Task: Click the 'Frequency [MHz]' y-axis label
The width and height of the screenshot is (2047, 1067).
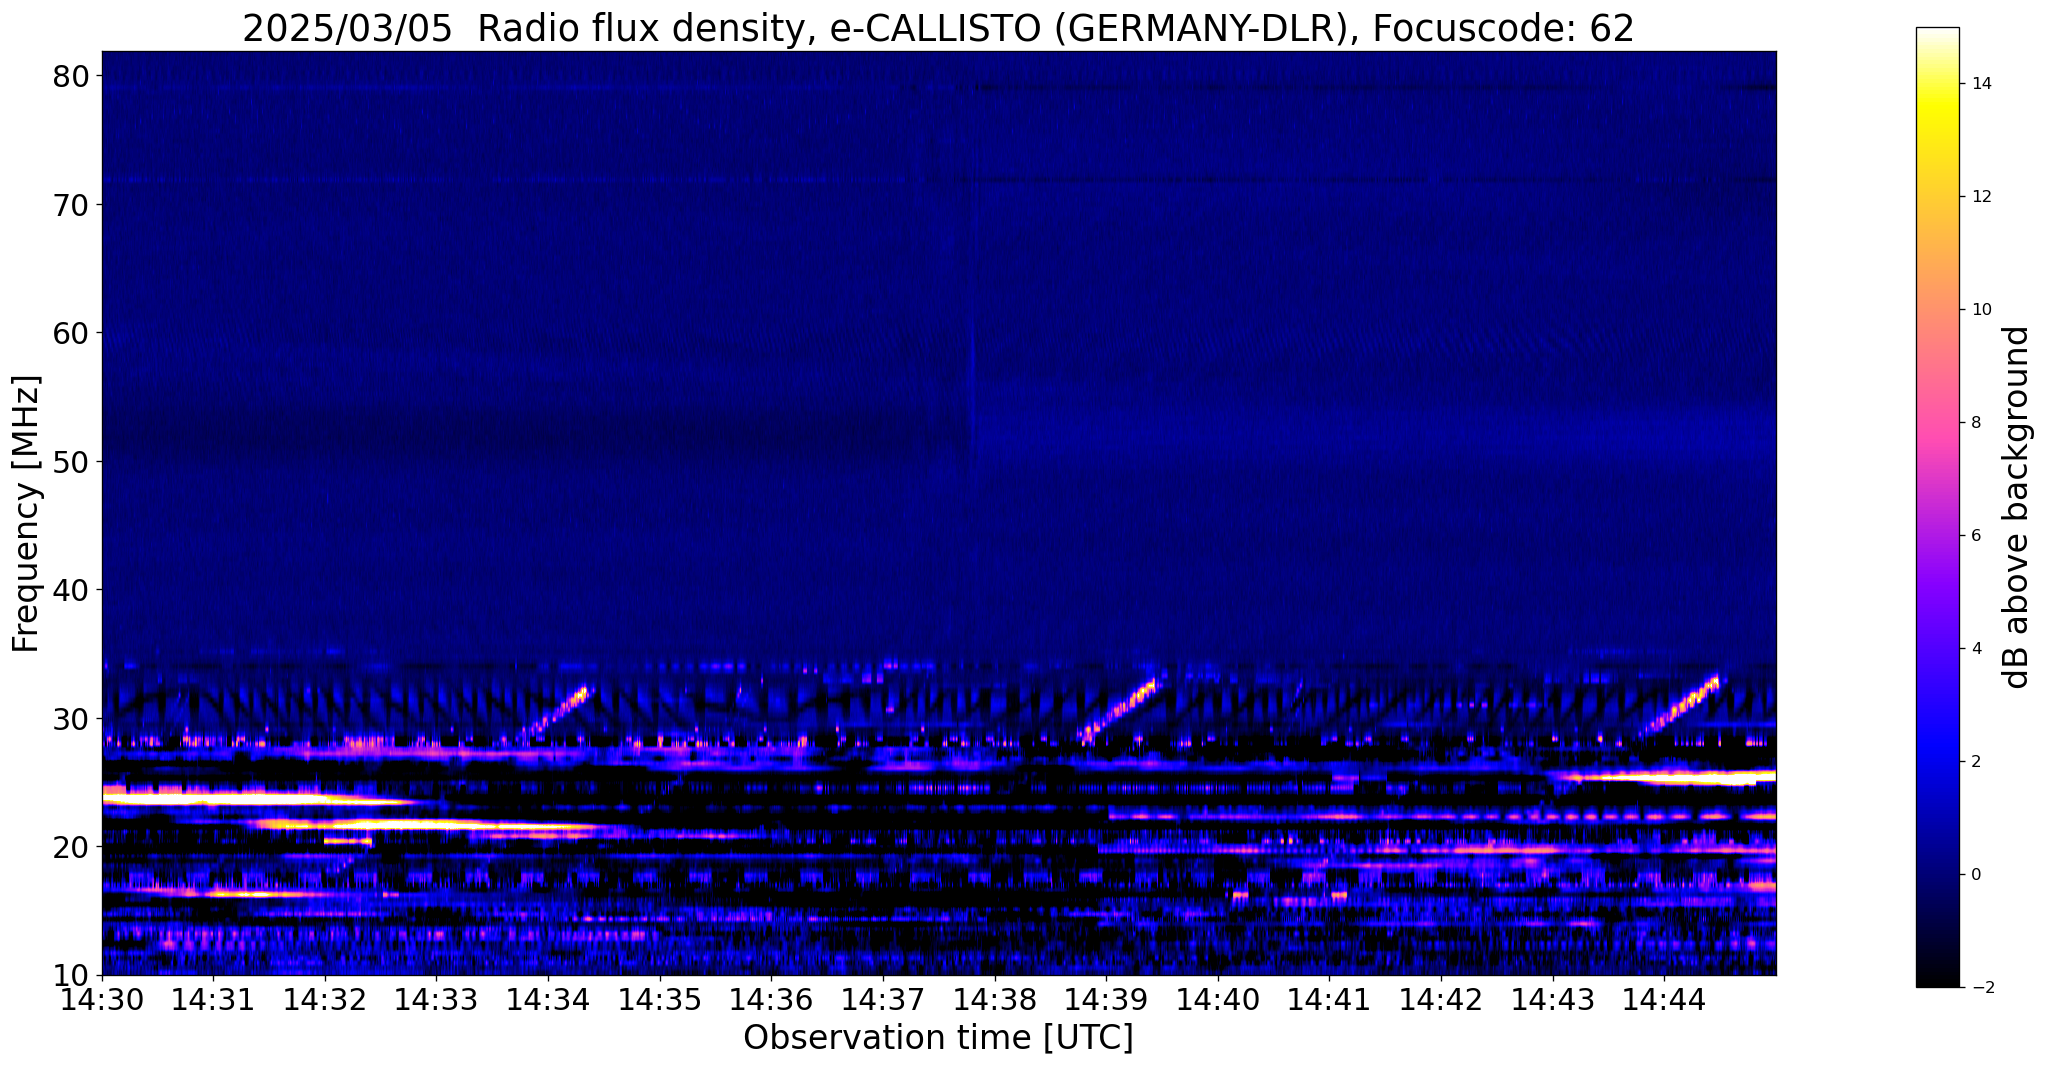Action: [27, 514]
